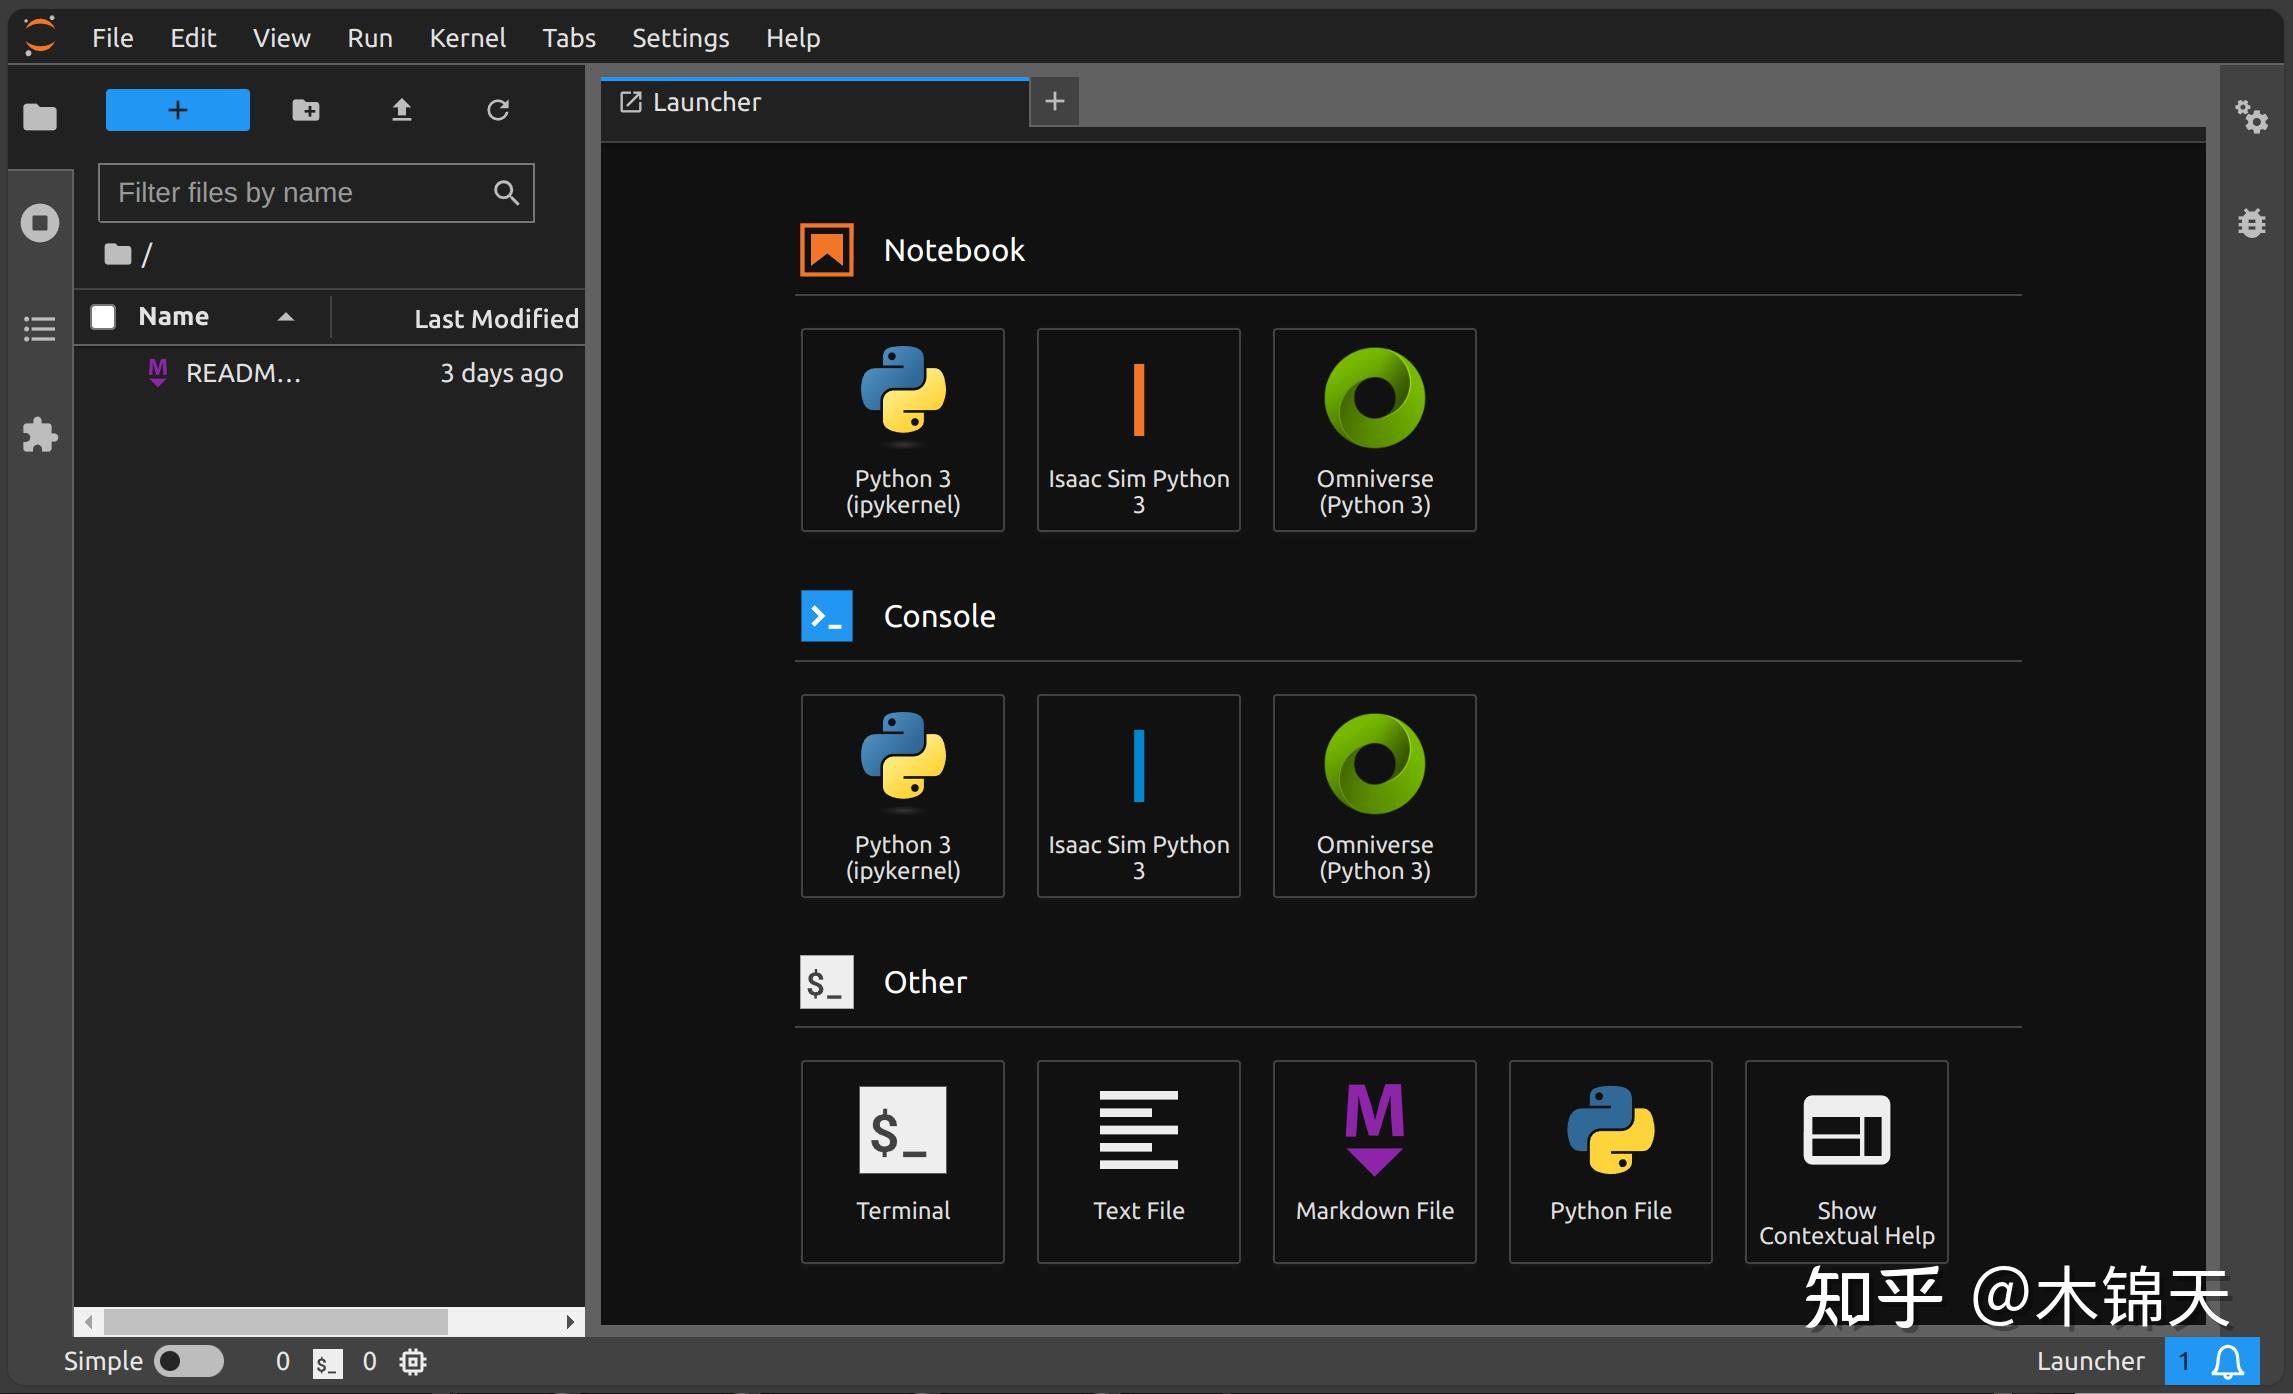Screen dimensions: 2293x1394
Task: Check the select-all files checkbox
Action: coord(103,317)
